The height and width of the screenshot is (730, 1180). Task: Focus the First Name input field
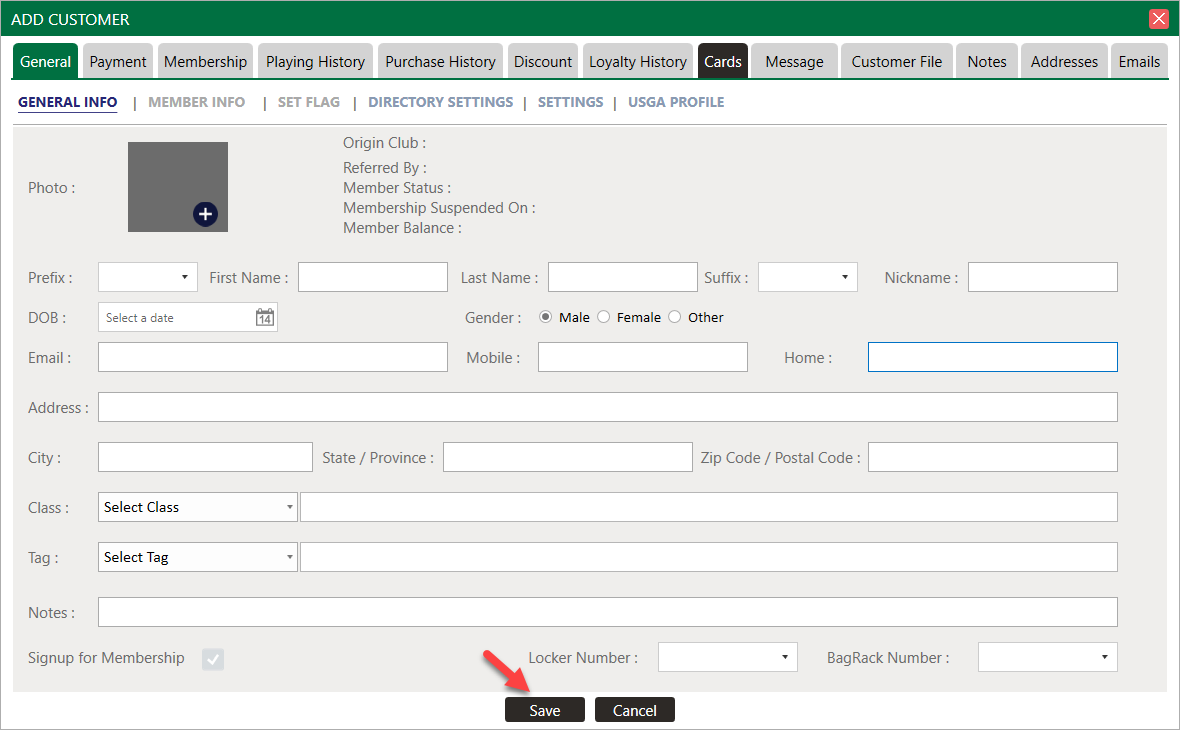point(372,277)
